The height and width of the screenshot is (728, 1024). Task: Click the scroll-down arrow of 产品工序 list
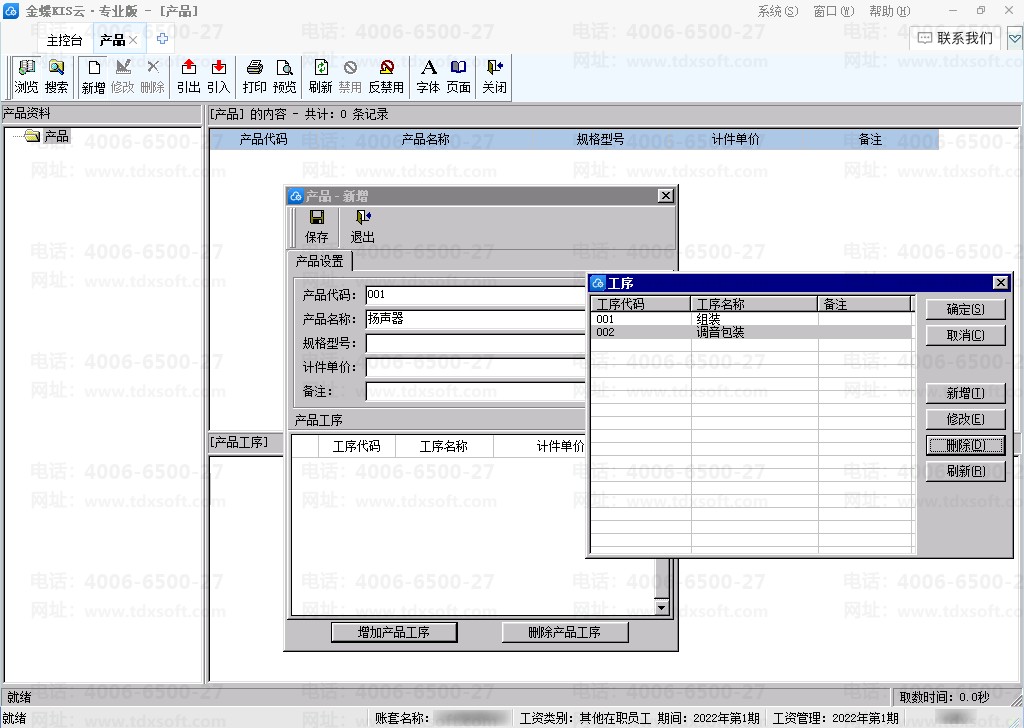pyautogui.click(x=662, y=608)
